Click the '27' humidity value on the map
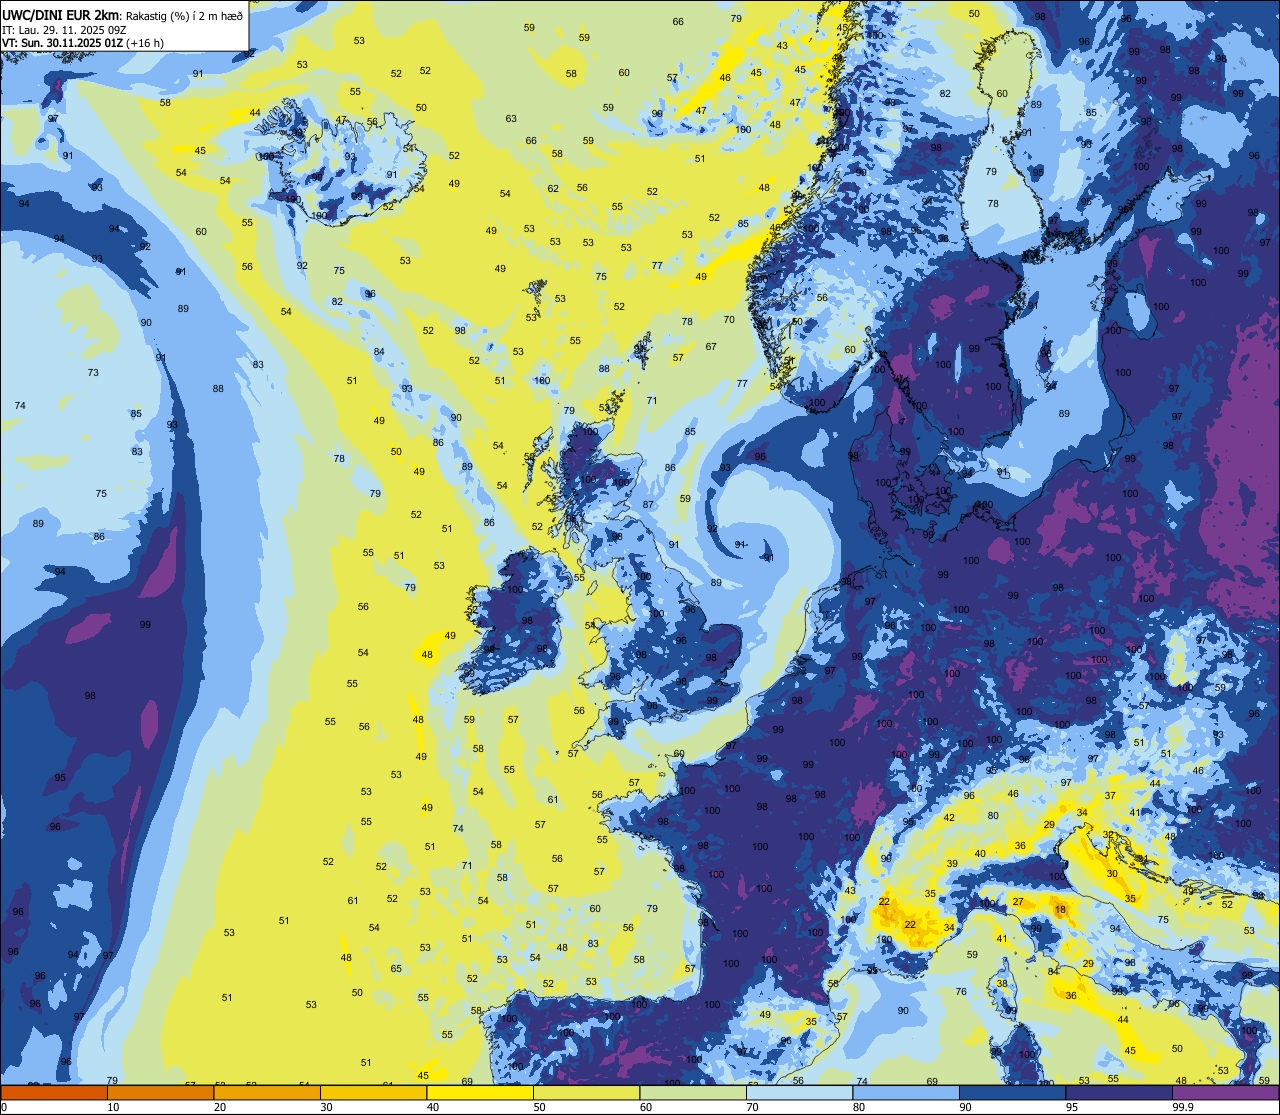The width and height of the screenshot is (1280, 1115). coord(1018,902)
